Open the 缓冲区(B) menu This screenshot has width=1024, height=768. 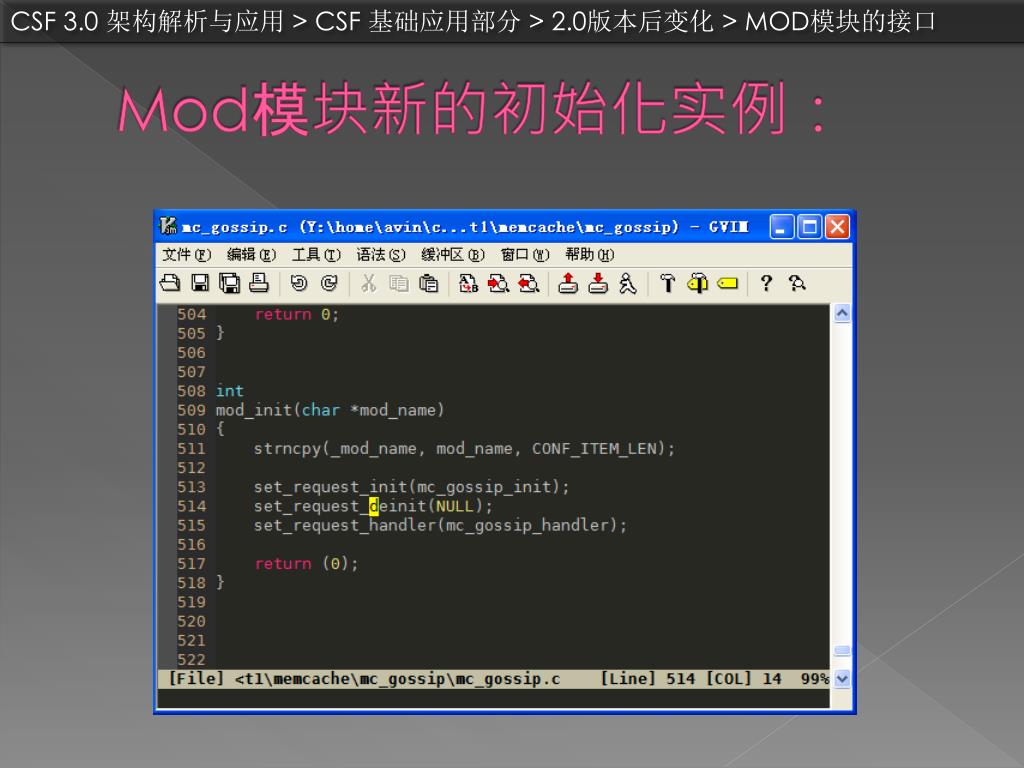click(453, 255)
